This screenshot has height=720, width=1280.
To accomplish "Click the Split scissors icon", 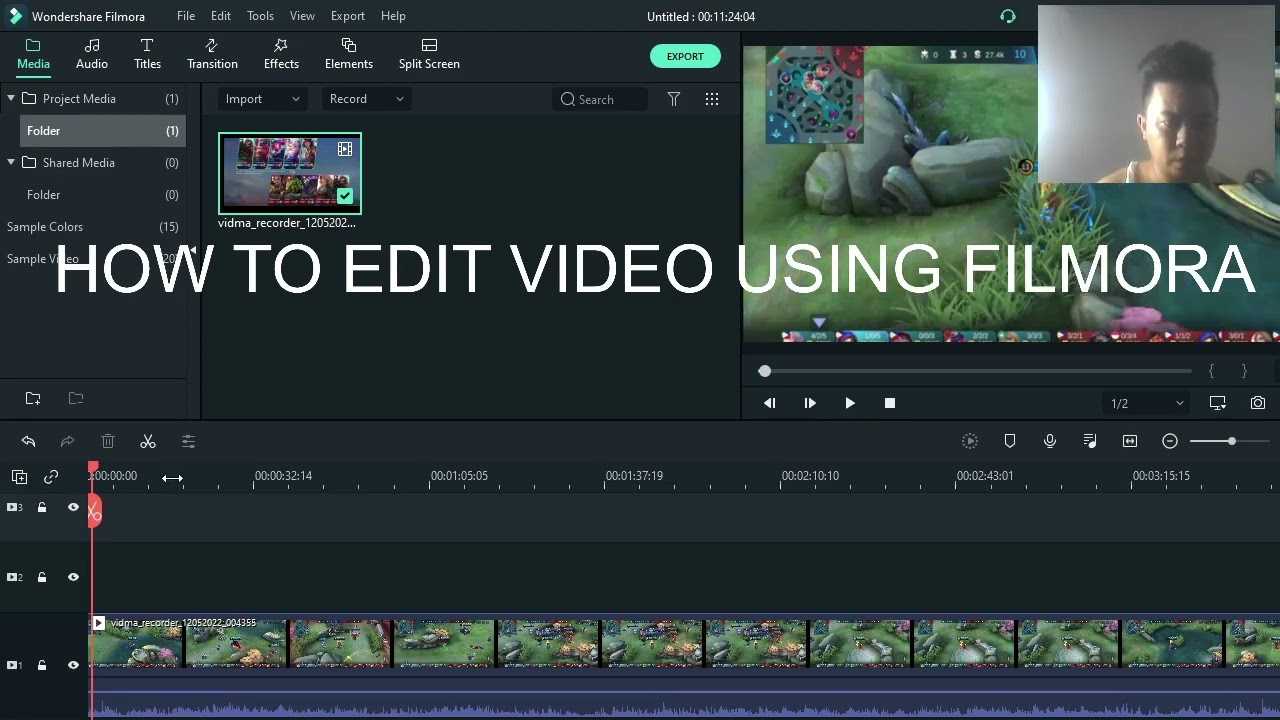I will 148,441.
